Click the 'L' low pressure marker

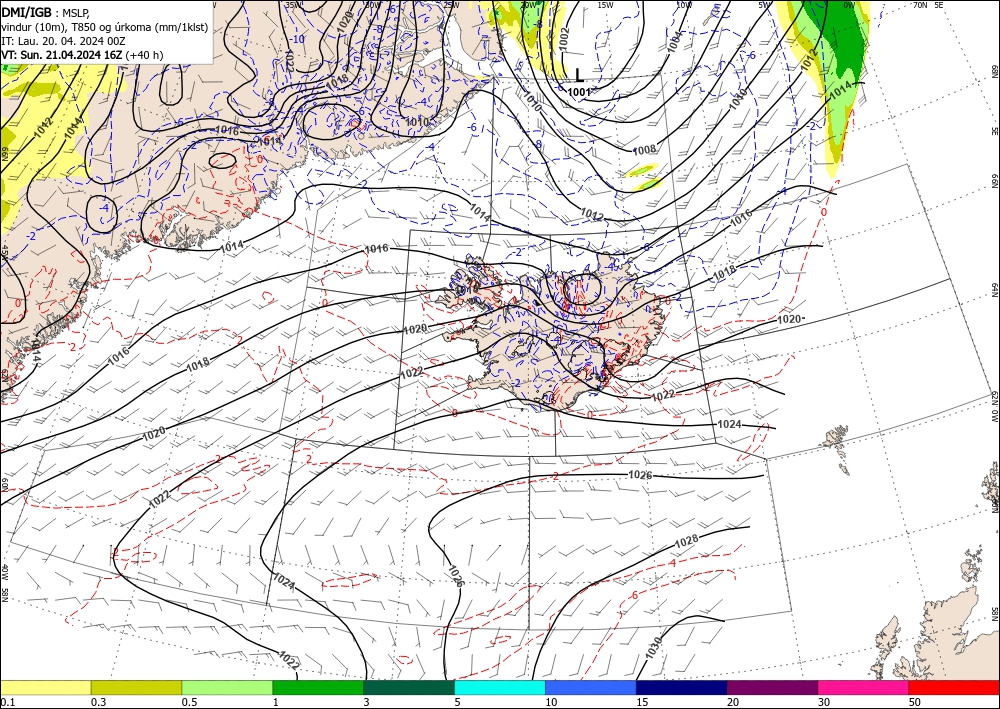pos(579,76)
